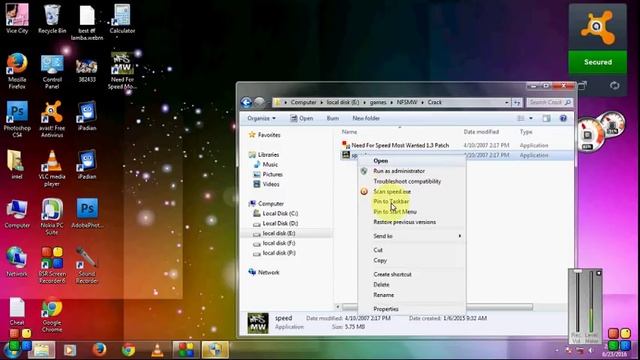Viewport: 640px width, 360px height.
Task: Click the Burn toolbar button
Action: (x=333, y=118)
